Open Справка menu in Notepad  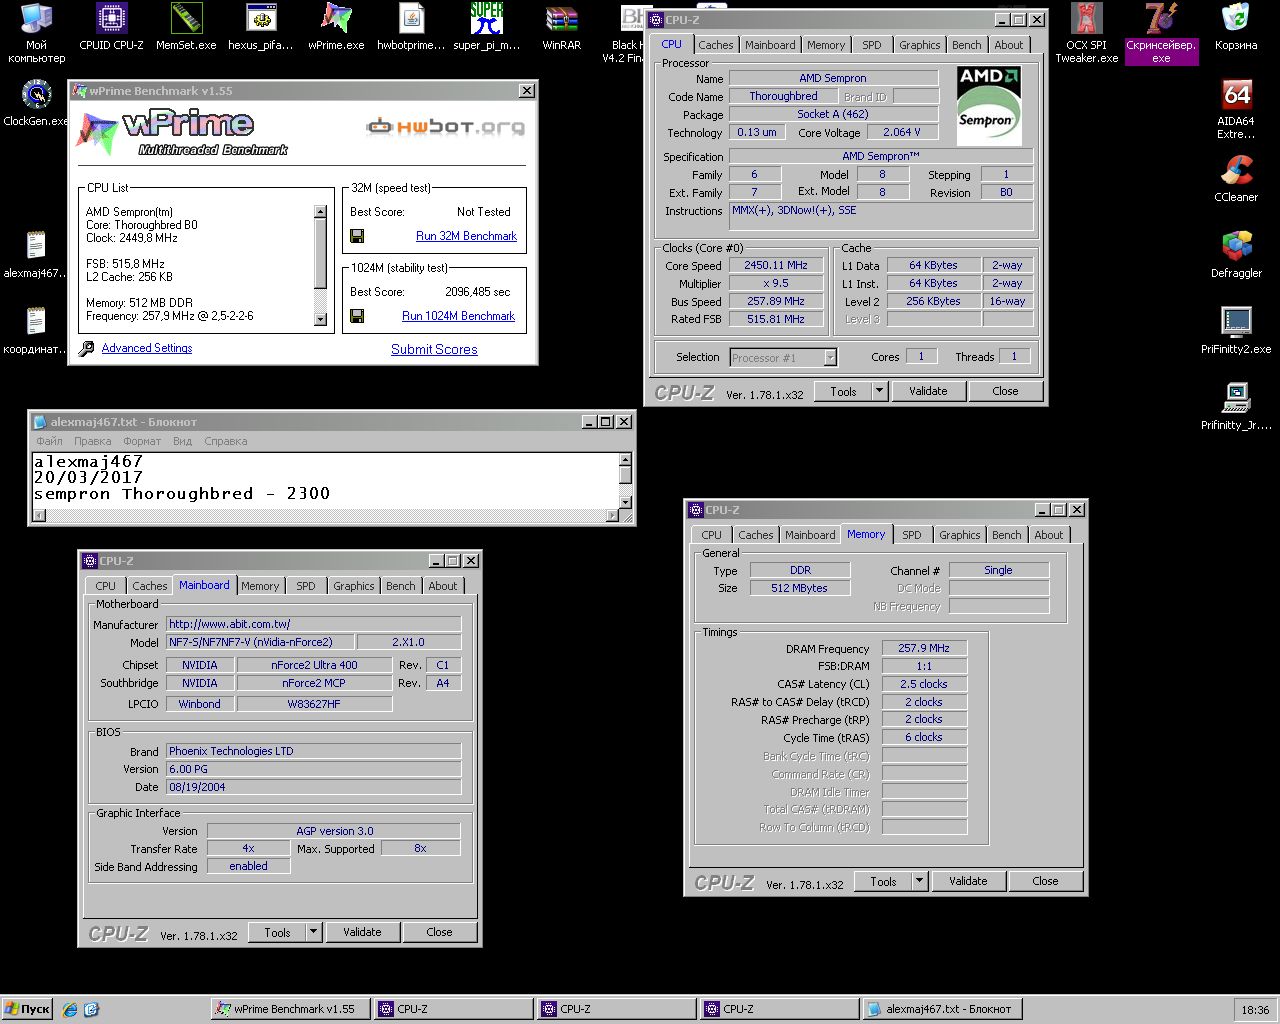point(226,441)
